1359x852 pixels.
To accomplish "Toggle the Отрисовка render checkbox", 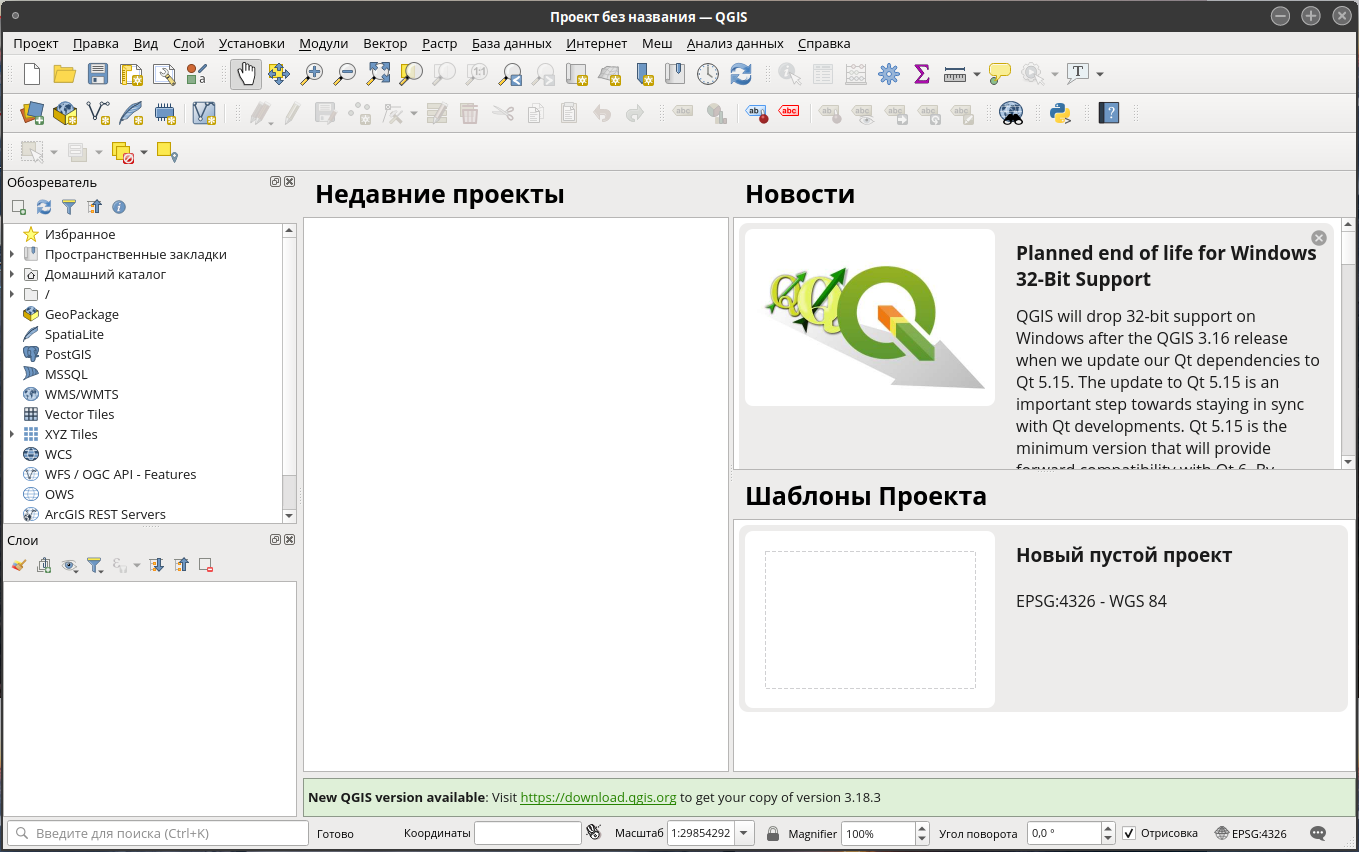I will pos(1129,833).
